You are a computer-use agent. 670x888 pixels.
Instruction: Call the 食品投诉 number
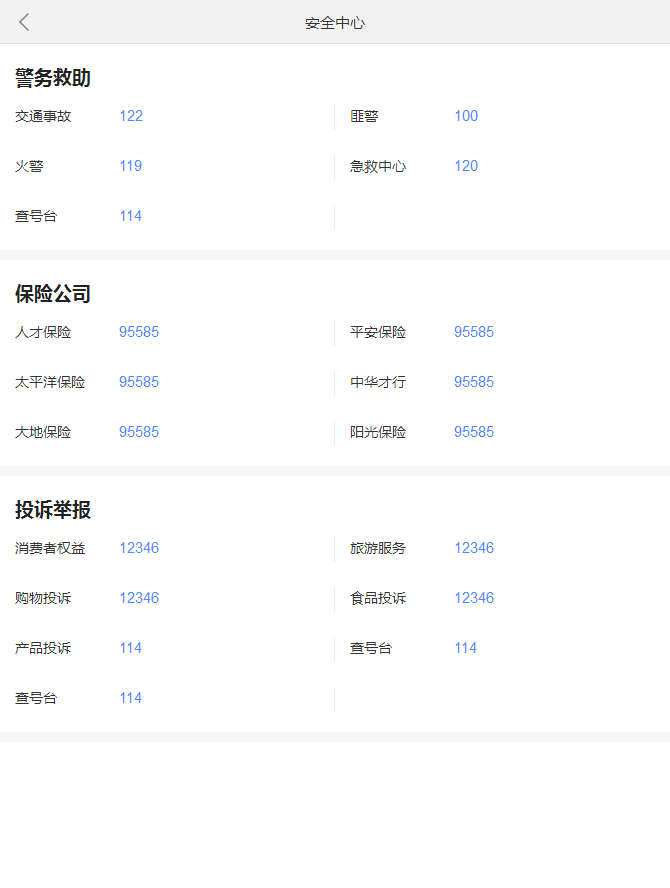(x=474, y=598)
